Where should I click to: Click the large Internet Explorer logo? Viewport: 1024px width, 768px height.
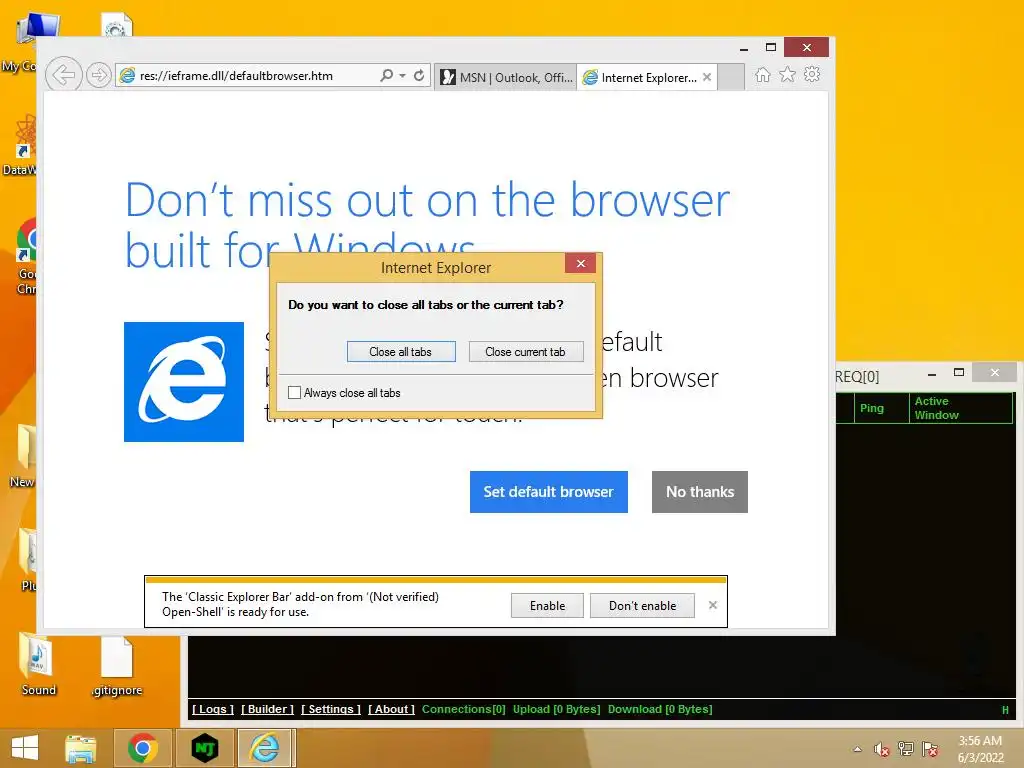pyautogui.click(x=184, y=382)
